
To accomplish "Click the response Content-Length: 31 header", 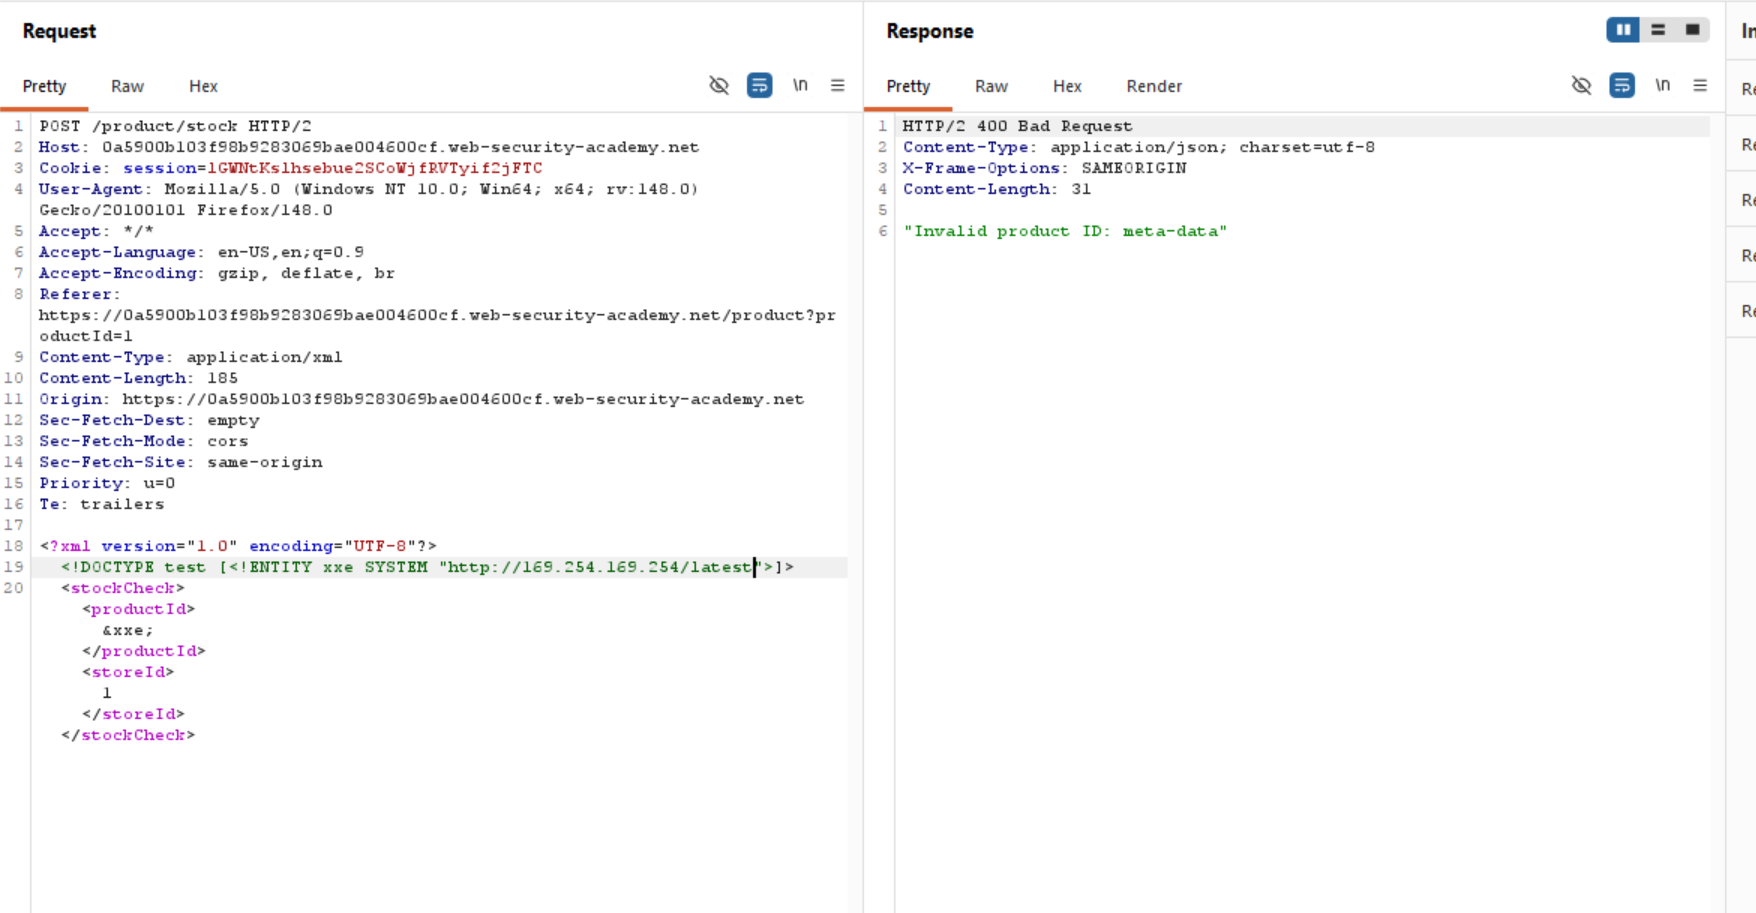I will 996,189.
